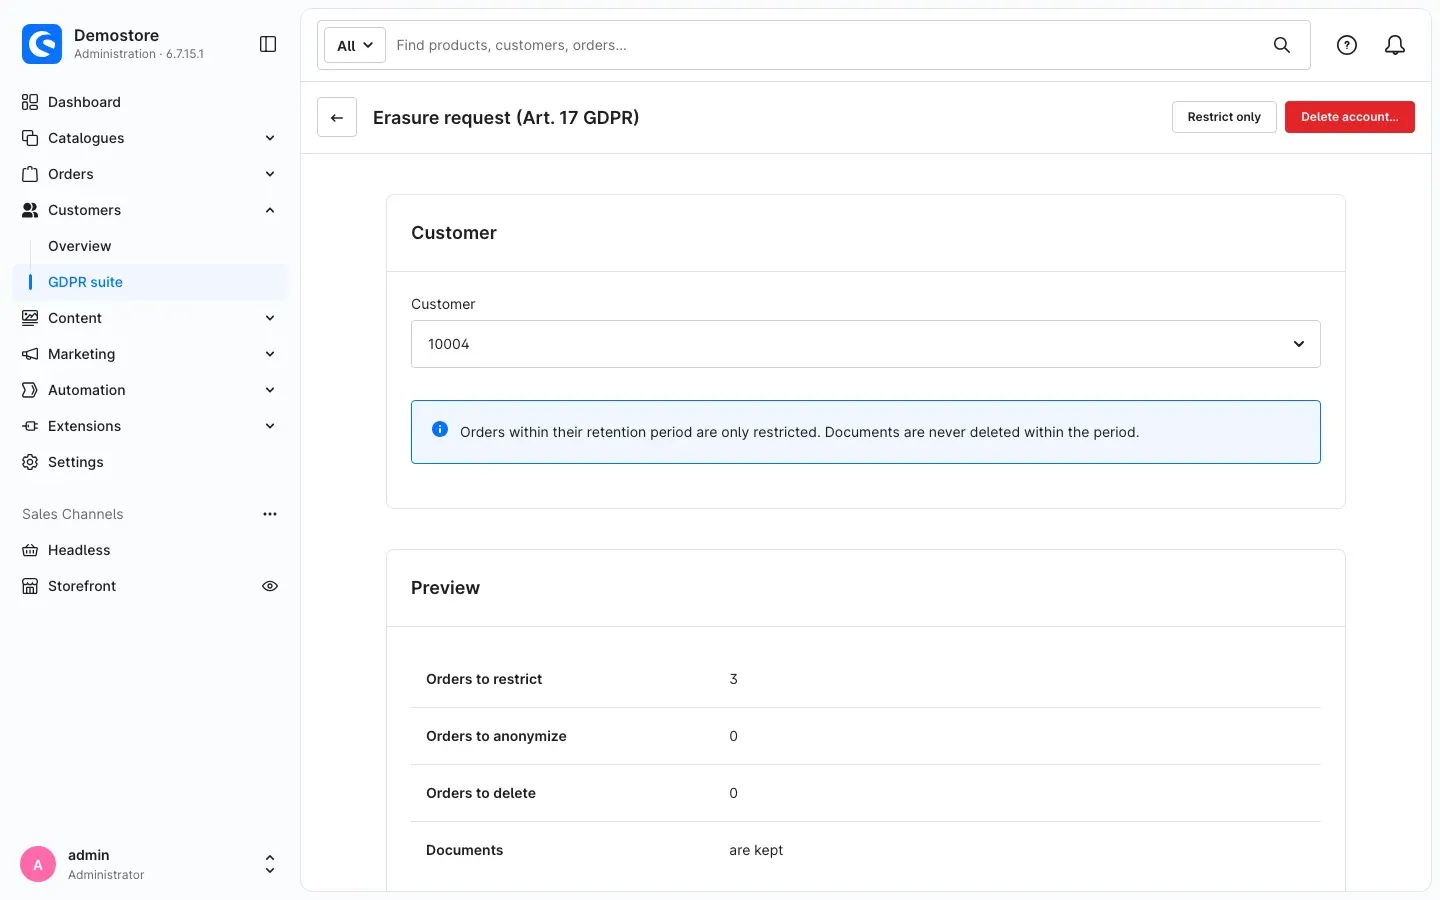The image size is (1440, 900).
Task: Click the Customers people icon
Action: tap(30, 210)
